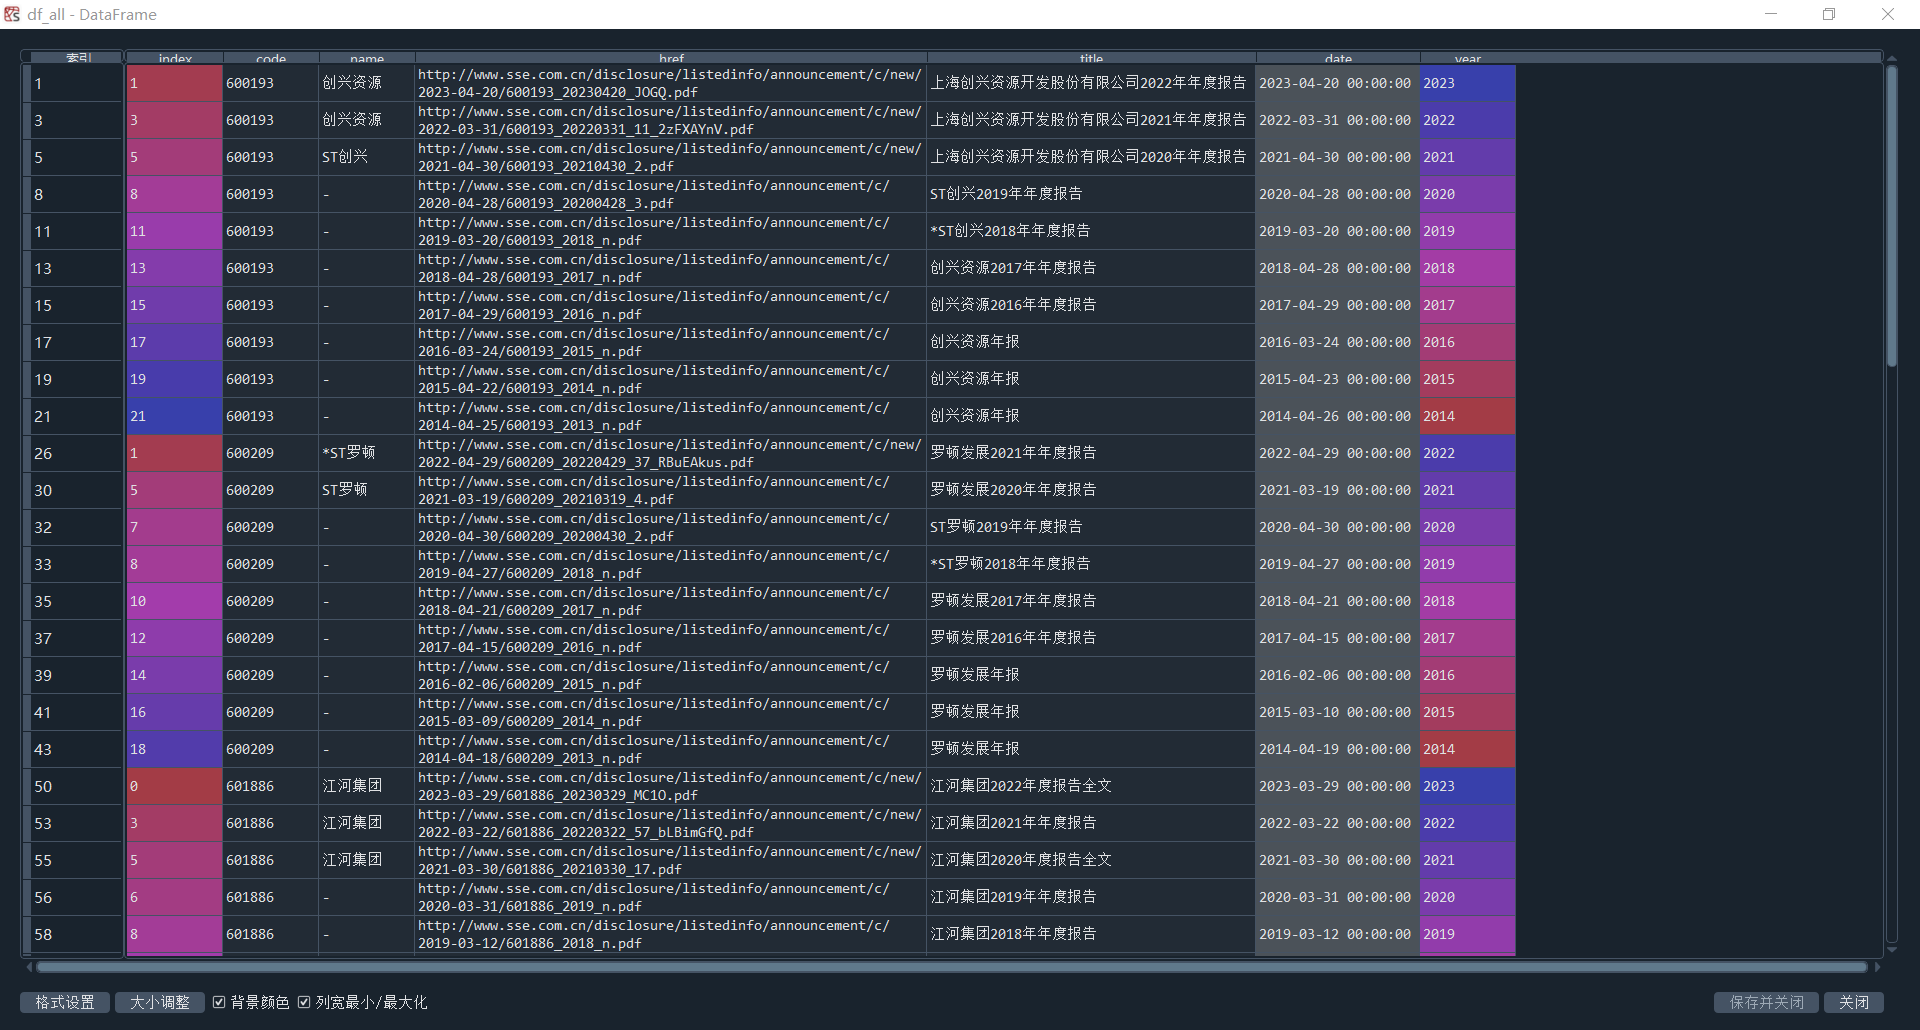Select row header 26
1920x1030 pixels.
tap(75, 453)
